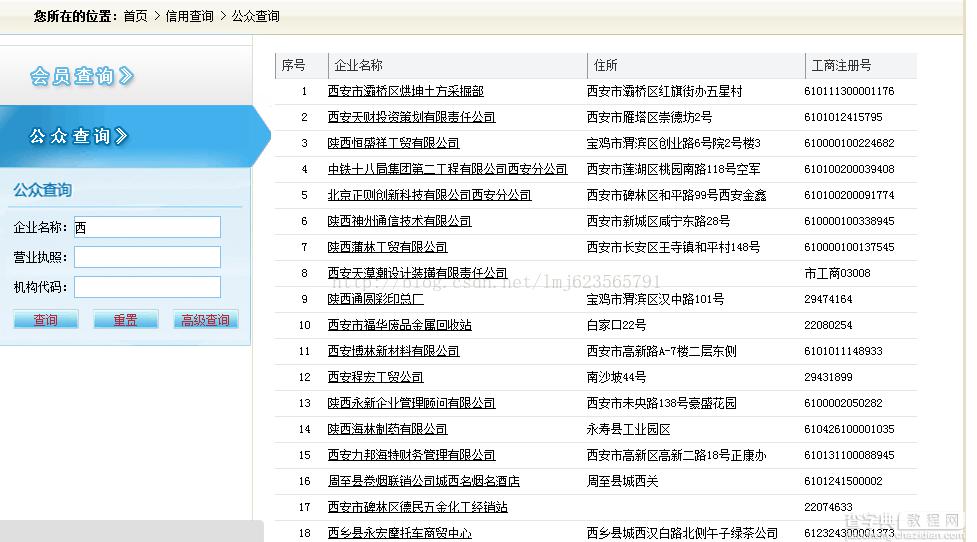
Task: Open 西乡县永宏摩托车商贸中心 link
Action: [399, 533]
